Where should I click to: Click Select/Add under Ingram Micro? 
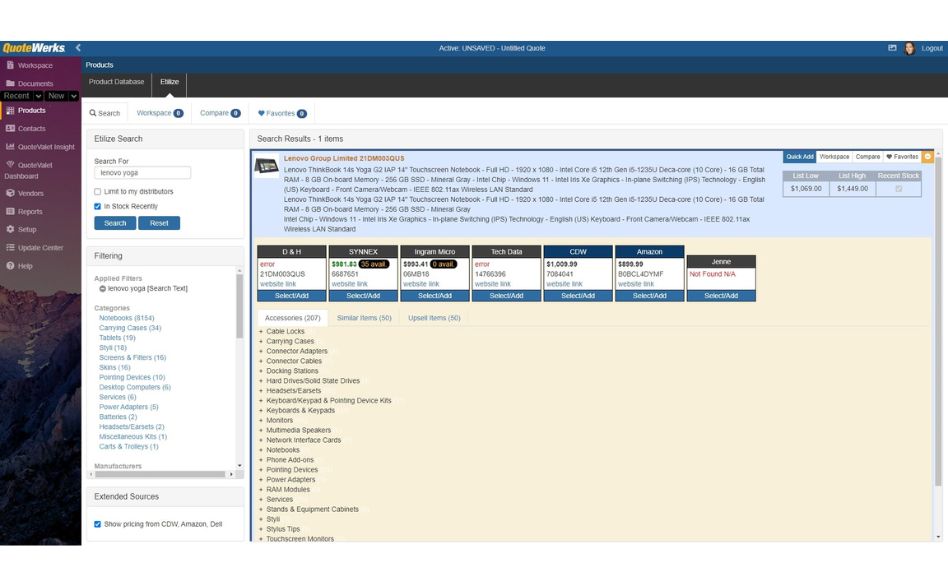coord(435,296)
